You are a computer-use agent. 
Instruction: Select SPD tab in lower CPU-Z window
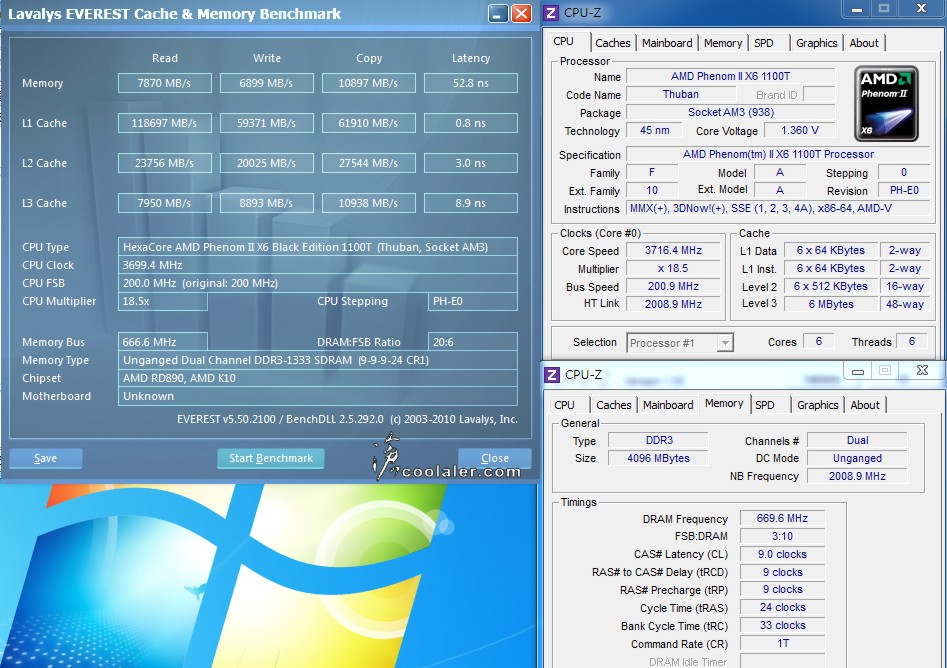(x=765, y=405)
